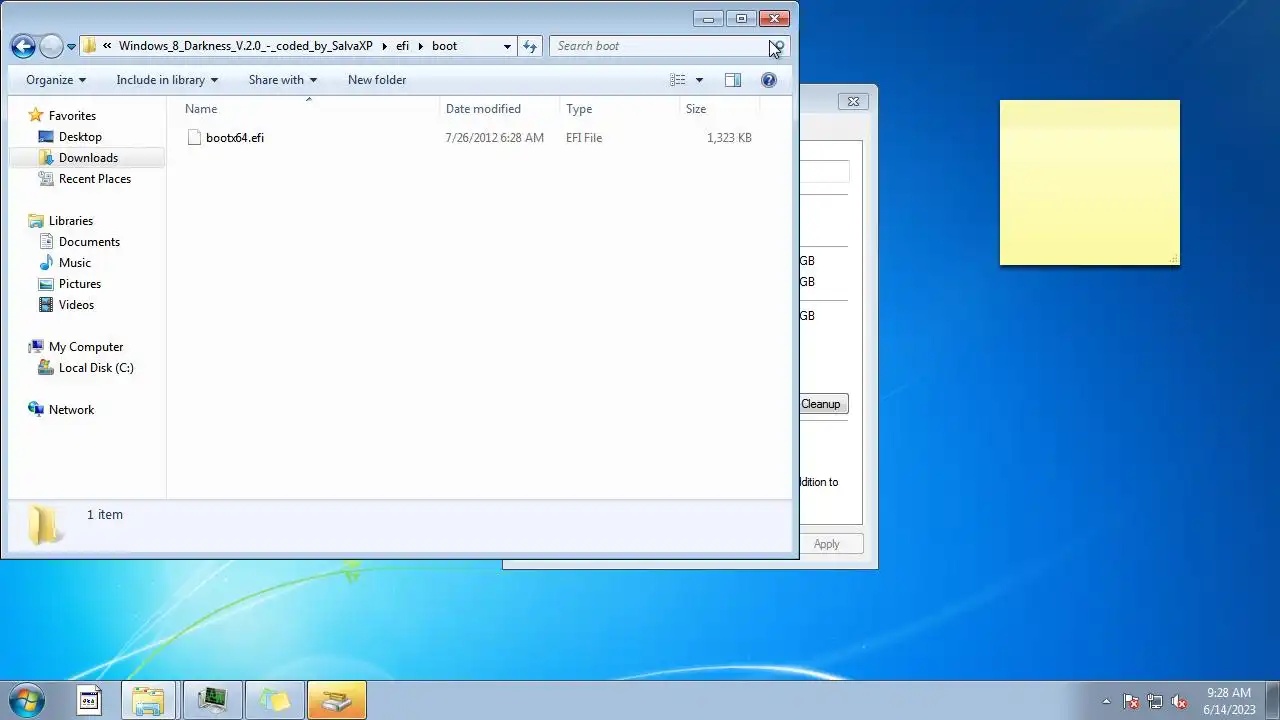Click the Cleanup button in properties window

[x=822, y=404]
